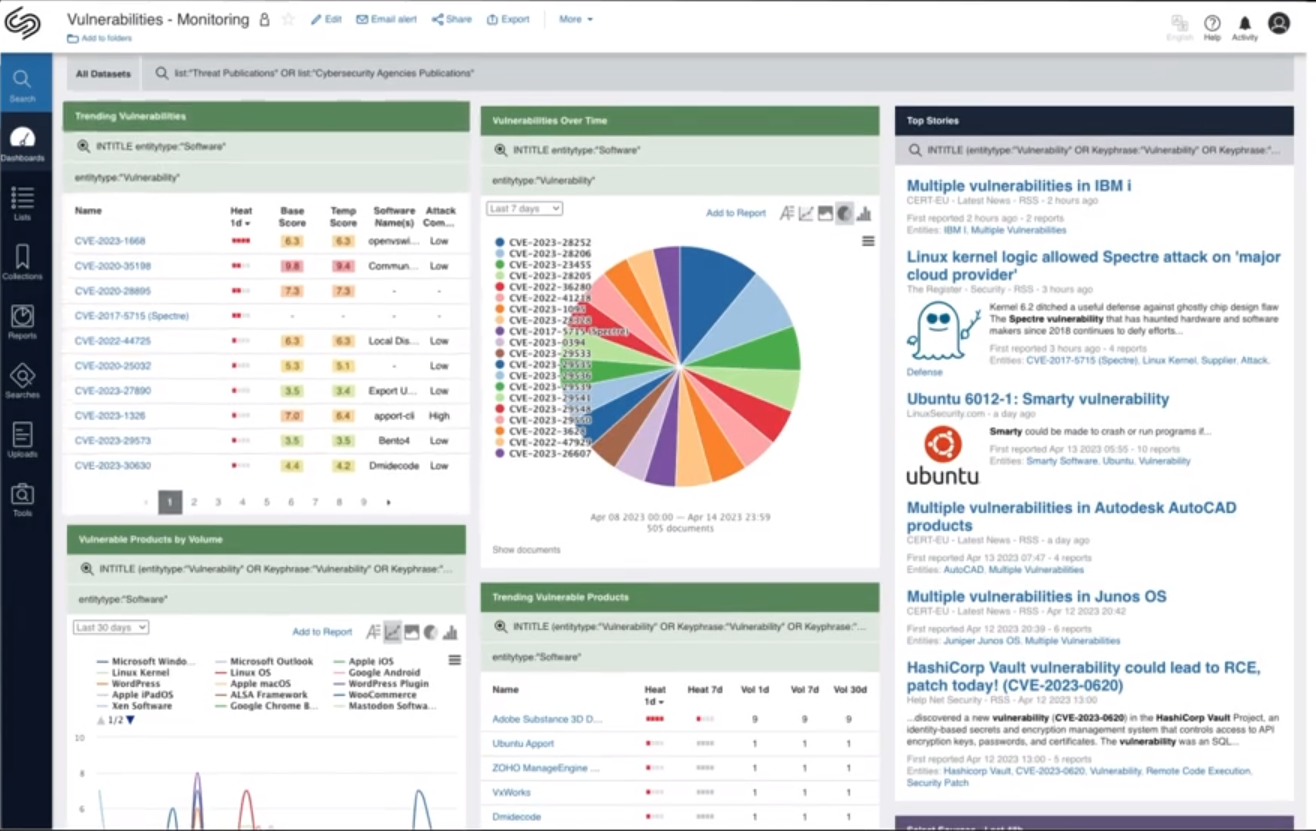
Task: Select pie chart view in Vulnerabilities Over Time
Action: click(845, 213)
